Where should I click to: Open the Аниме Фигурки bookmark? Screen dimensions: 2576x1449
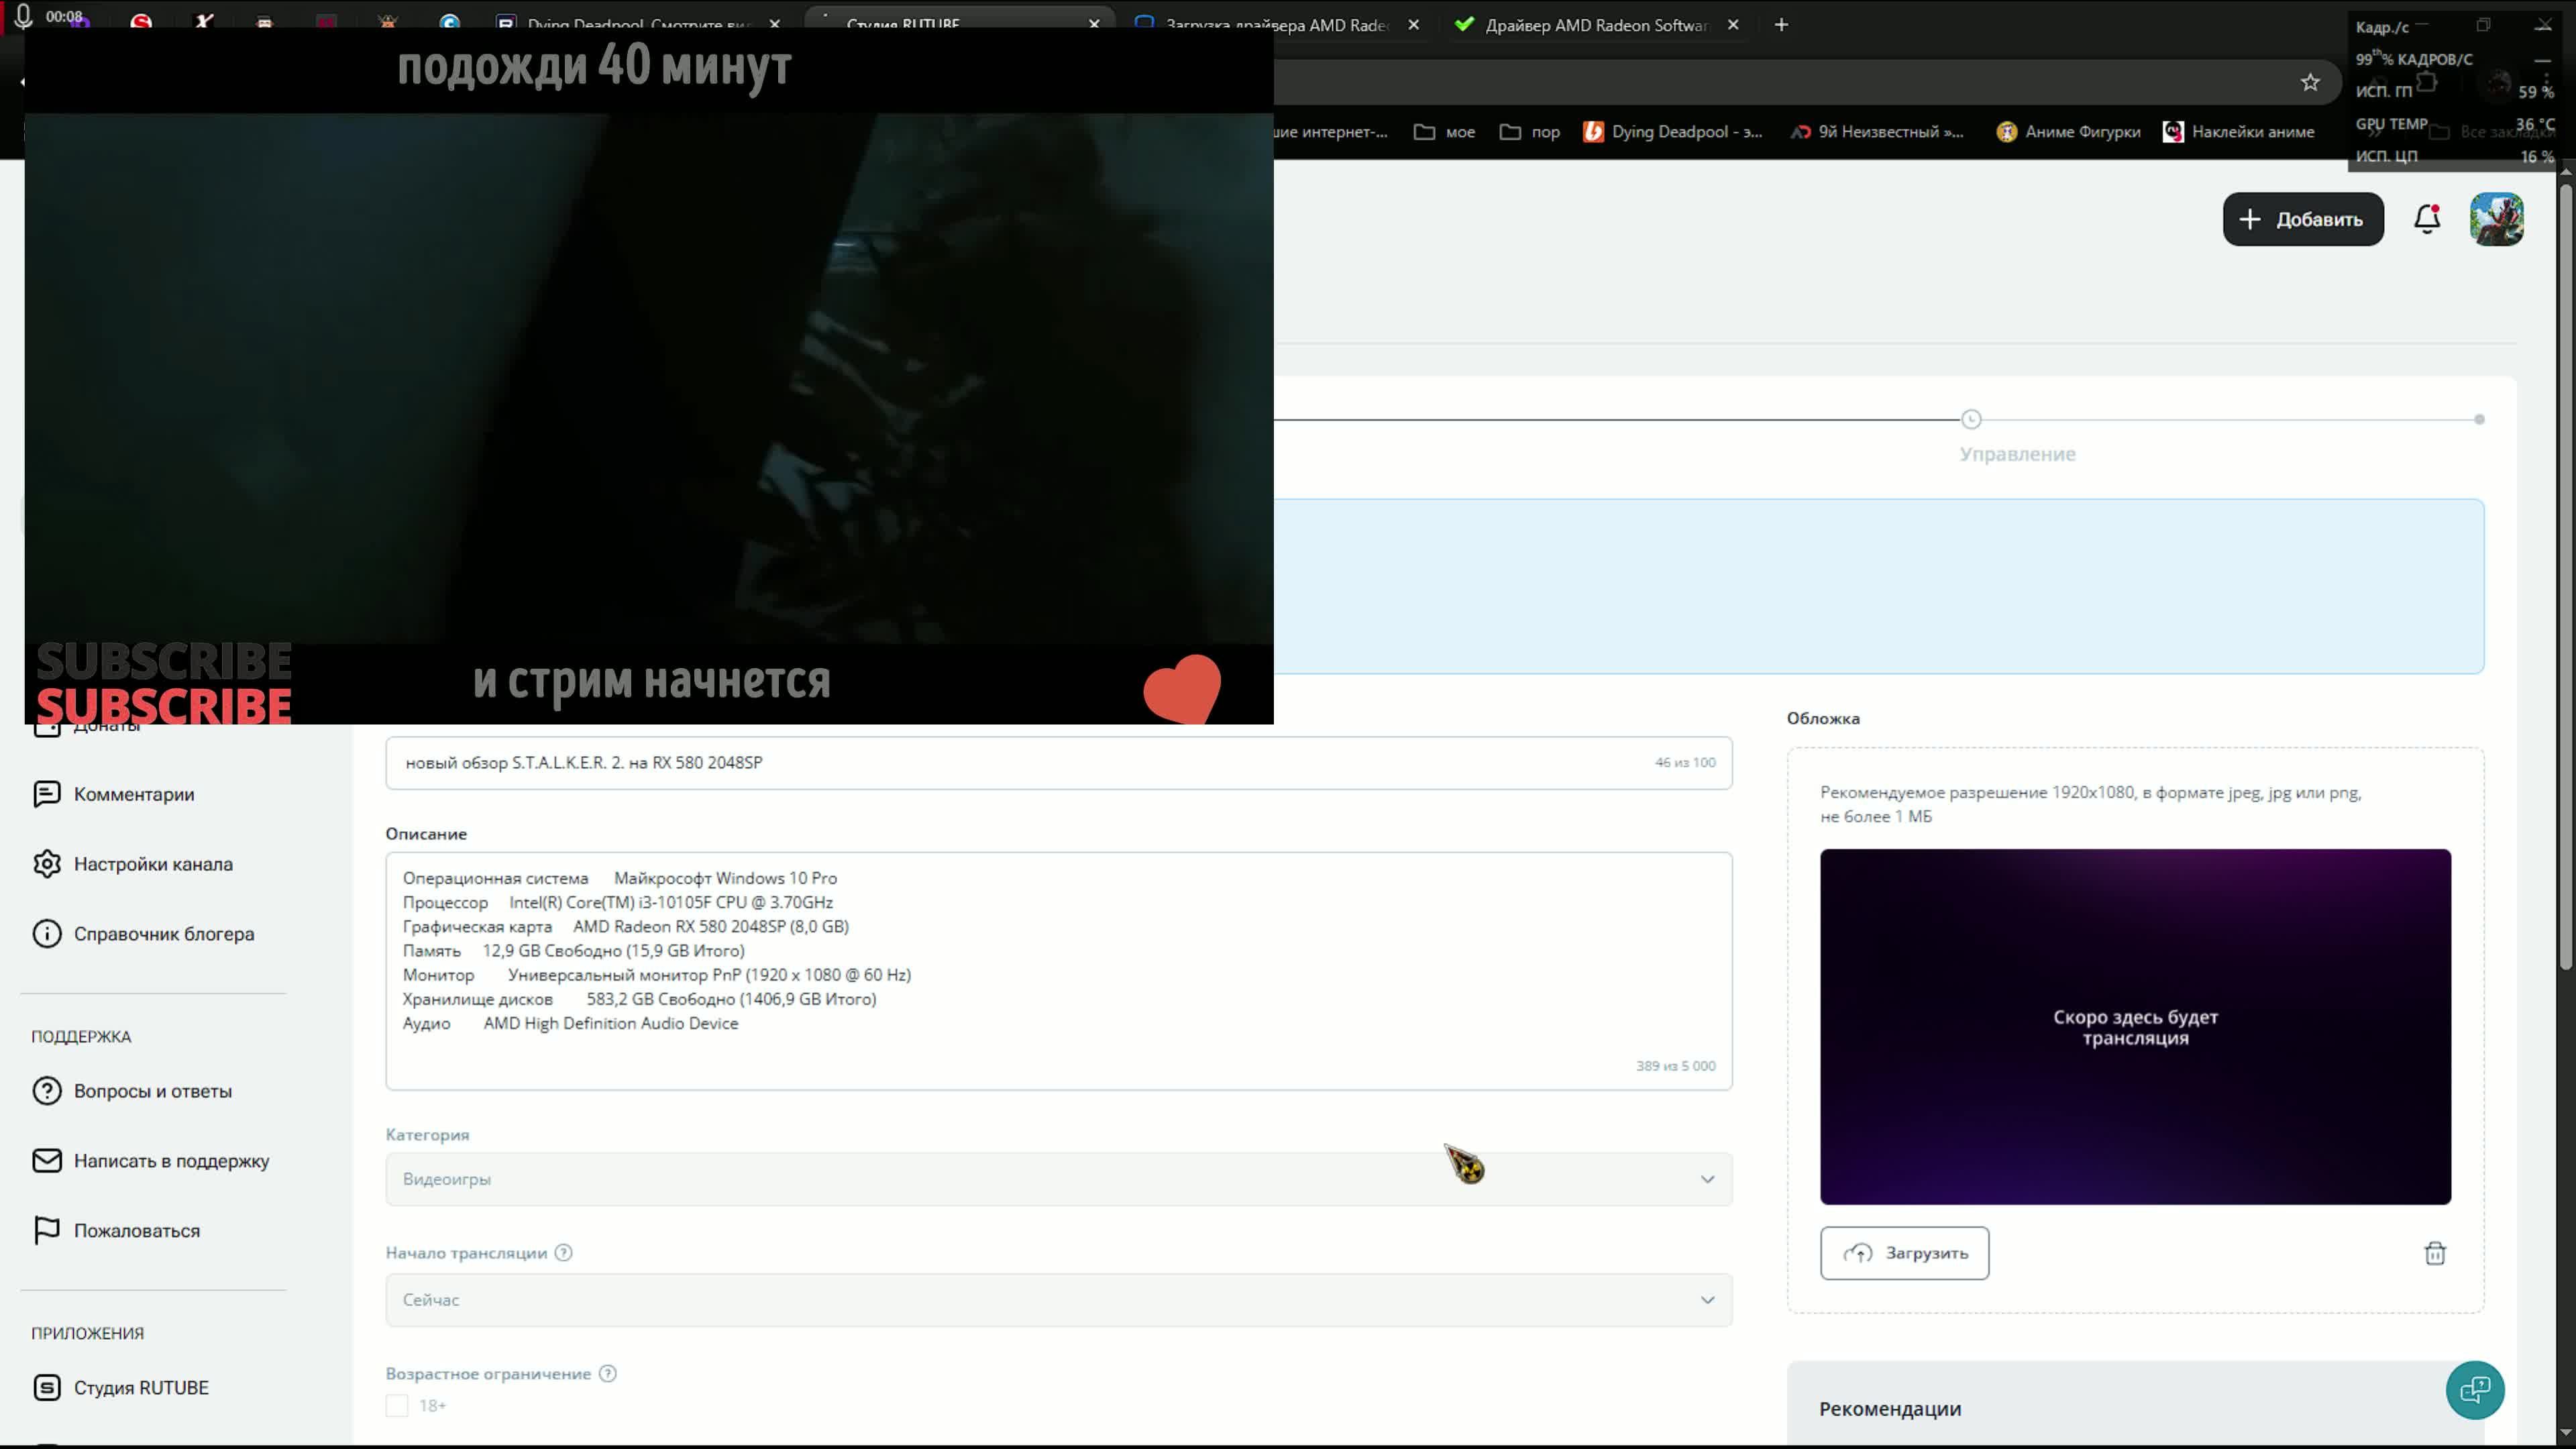pyautogui.click(x=2068, y=132)
